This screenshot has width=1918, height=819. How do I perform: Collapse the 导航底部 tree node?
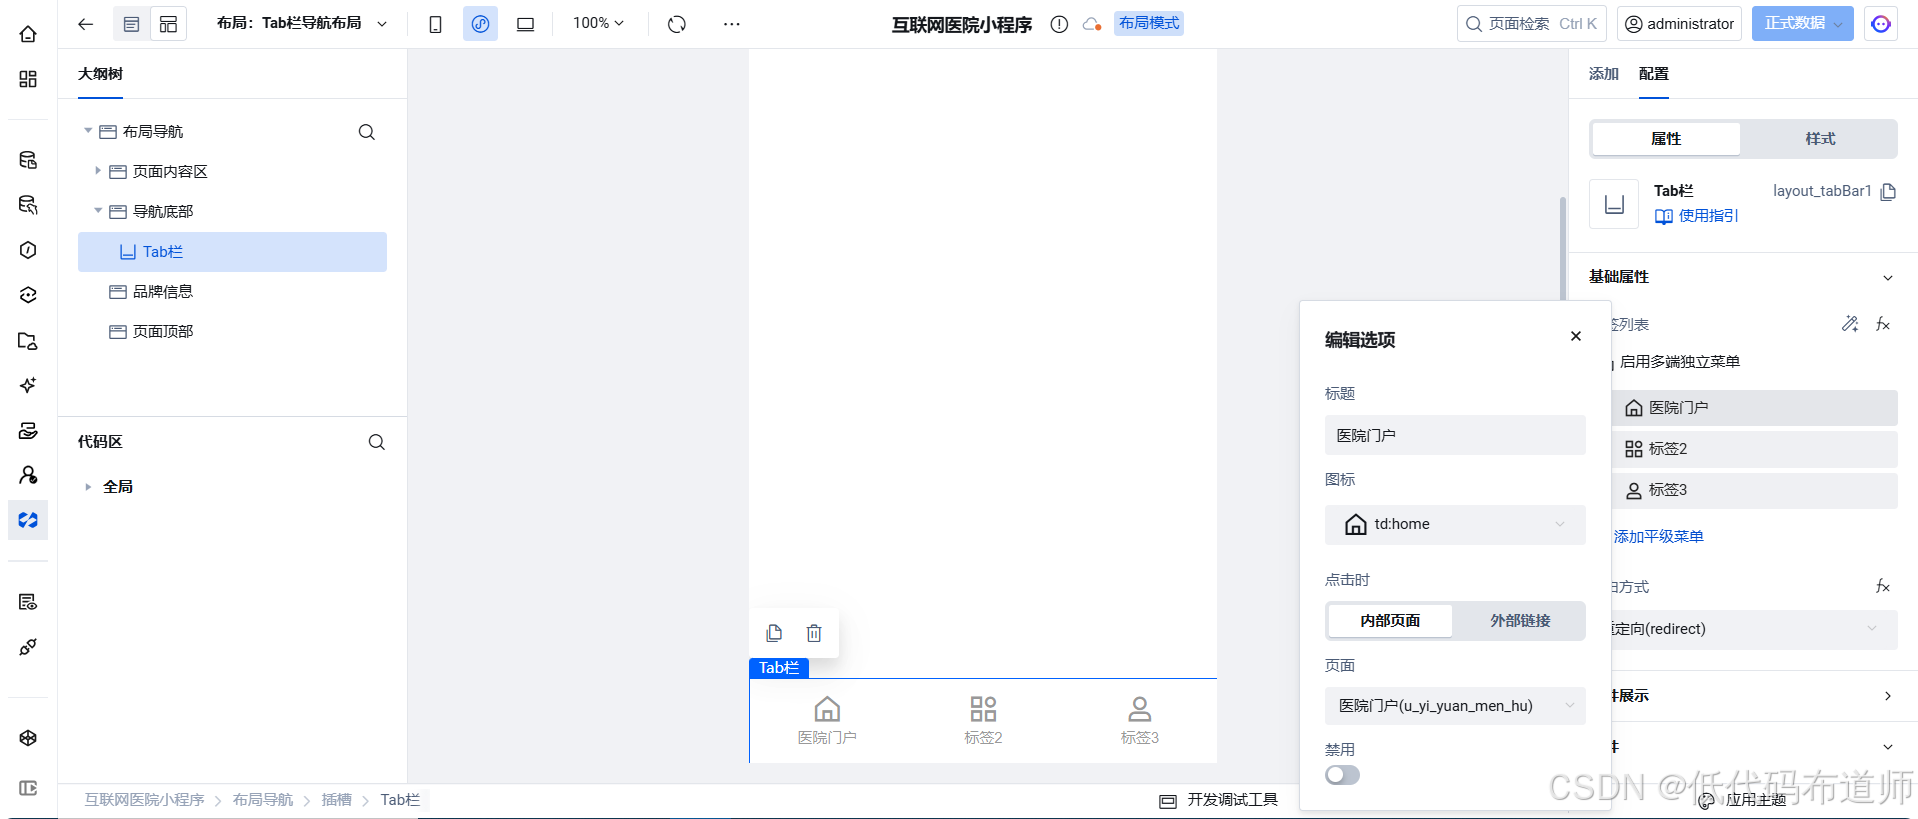tap(98, 211)
